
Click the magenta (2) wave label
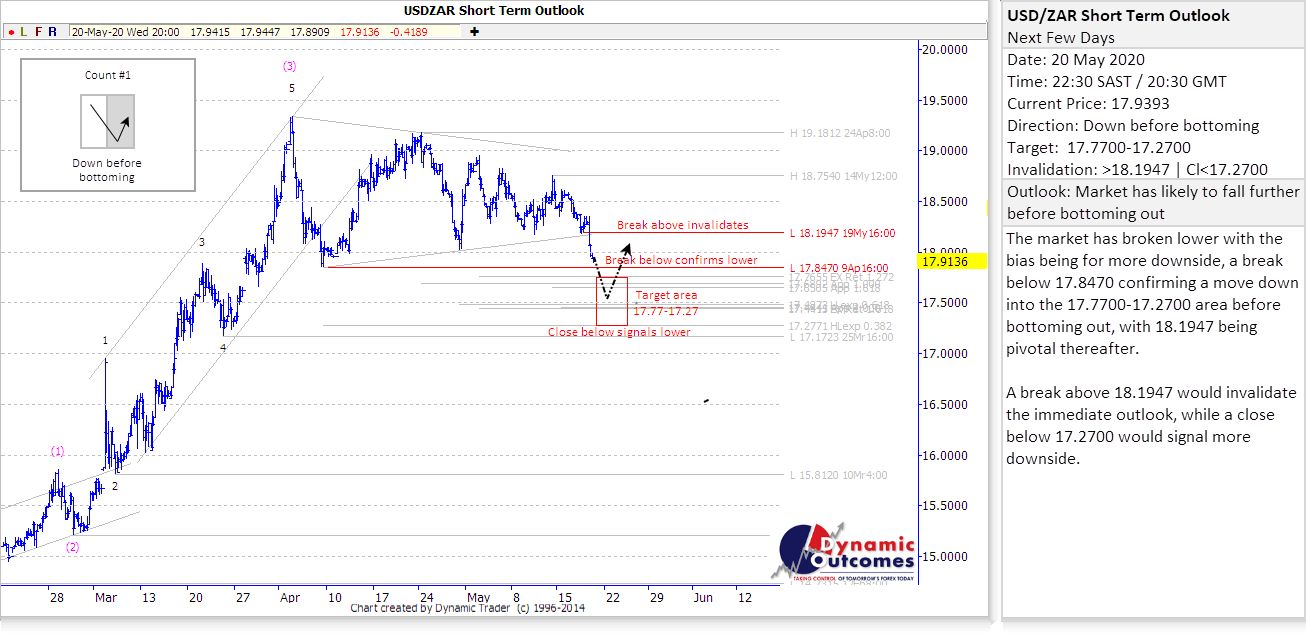[73, 547]
